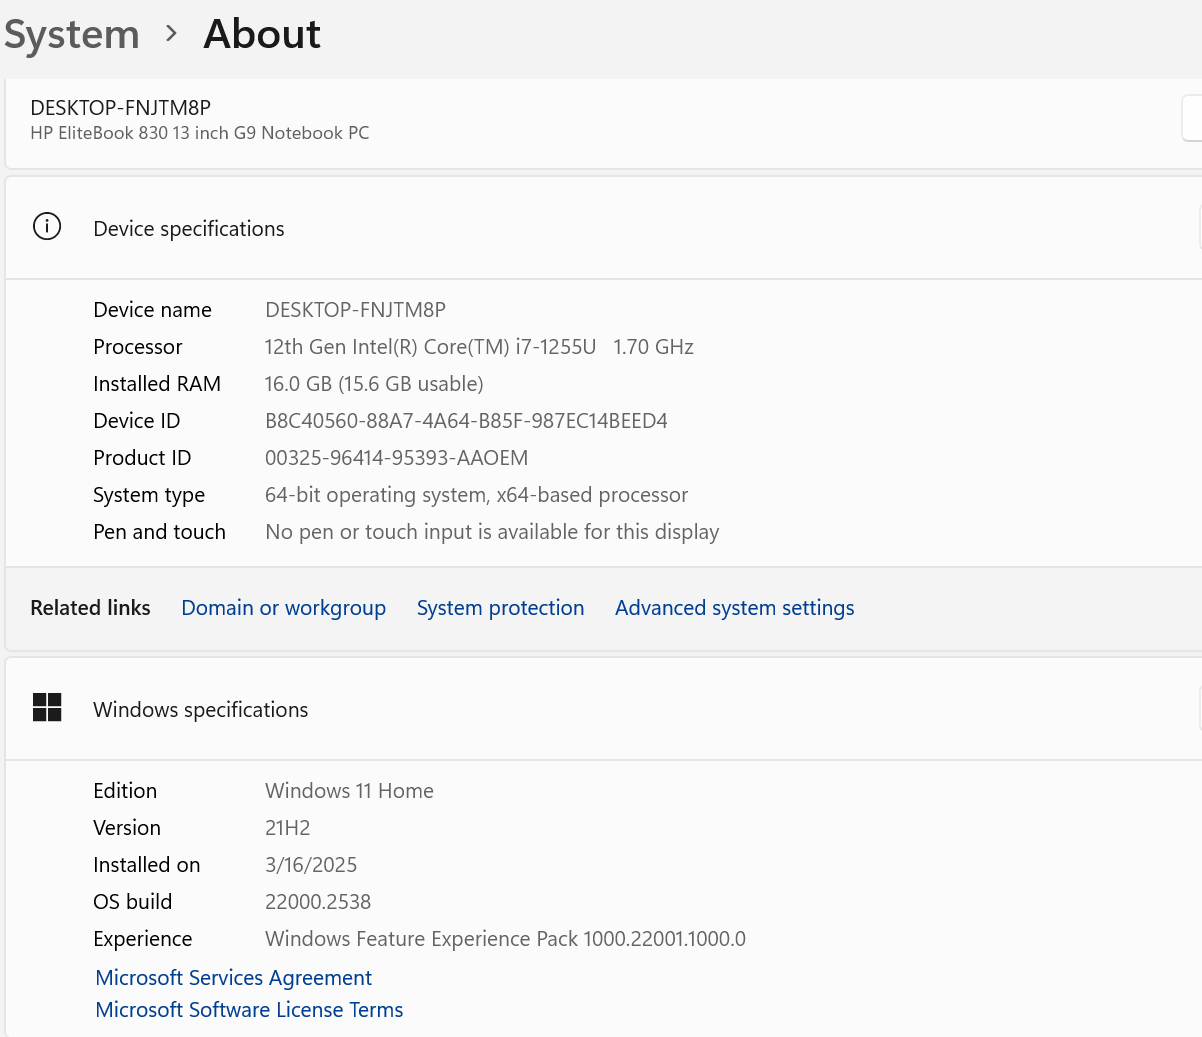Click the OS build label
The width and height of the screenshot is (1202, 1037).
point(133,902)
